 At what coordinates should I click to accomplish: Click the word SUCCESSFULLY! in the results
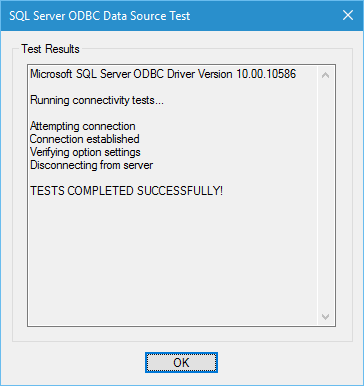coord(180,191)
